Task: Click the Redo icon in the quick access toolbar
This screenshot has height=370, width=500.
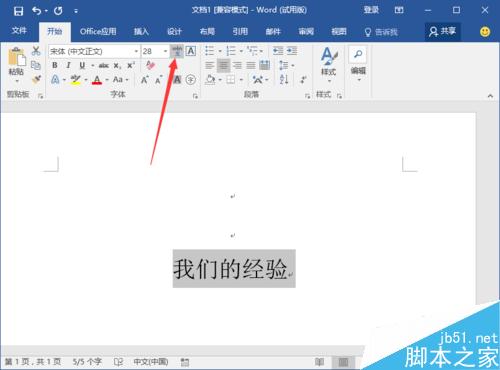Action: [x=58, y=11]
